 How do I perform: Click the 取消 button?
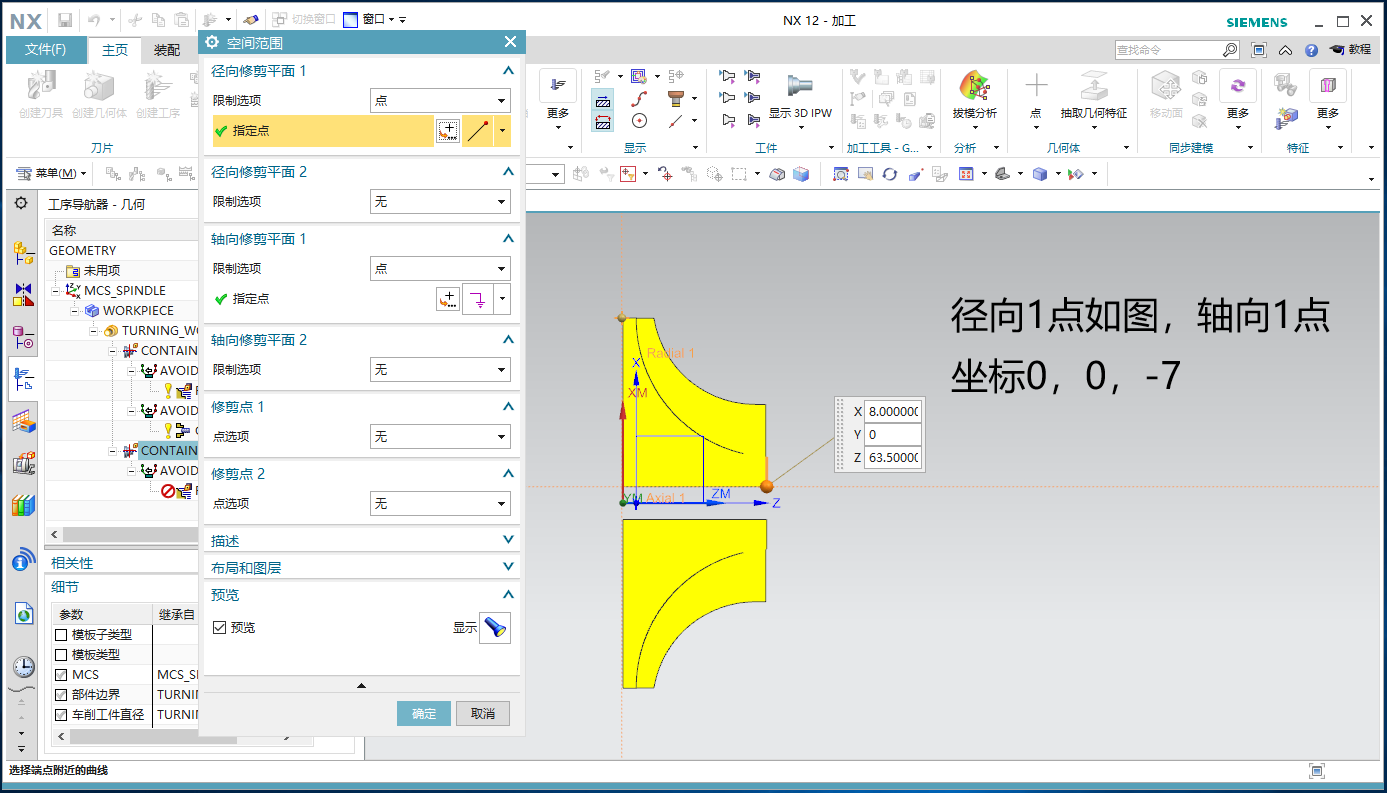pos(483,713)
